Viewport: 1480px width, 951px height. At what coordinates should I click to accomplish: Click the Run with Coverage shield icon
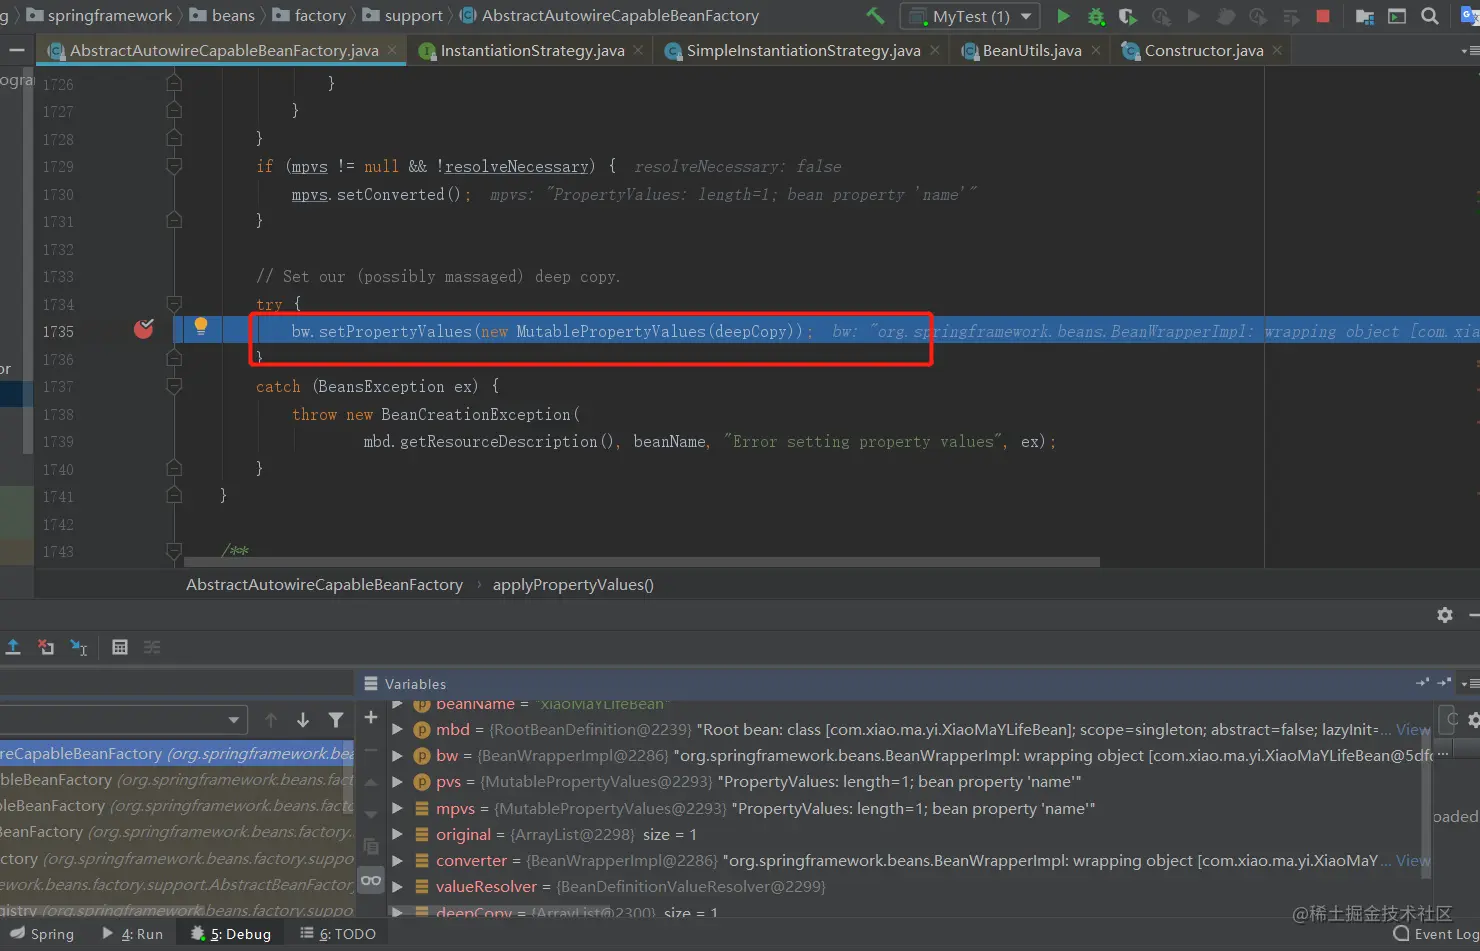1128,16
